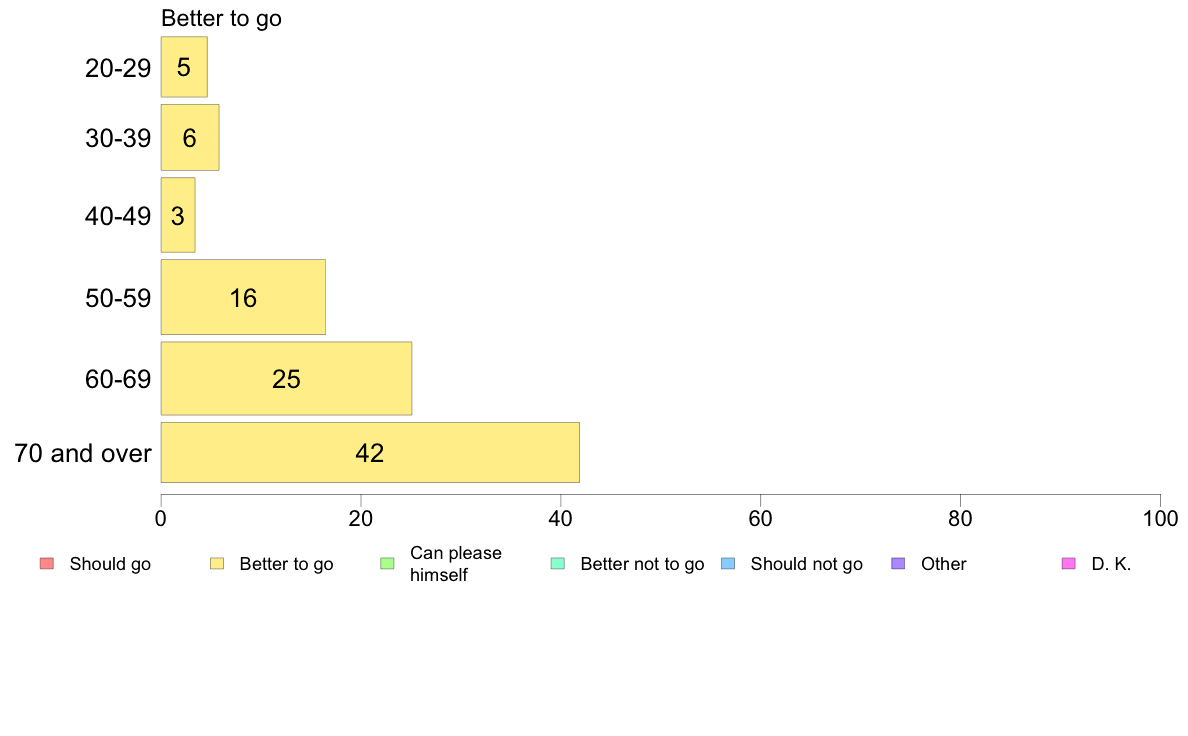
Task: Click the 40 tick on the axis
Action: [561, 518]
